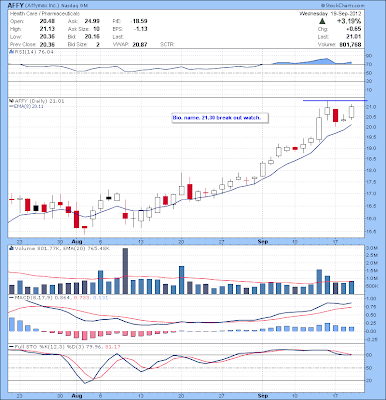This screenshot has width=386, height=400.
Task: Click the High value 21.13
Action: (47, 29)
